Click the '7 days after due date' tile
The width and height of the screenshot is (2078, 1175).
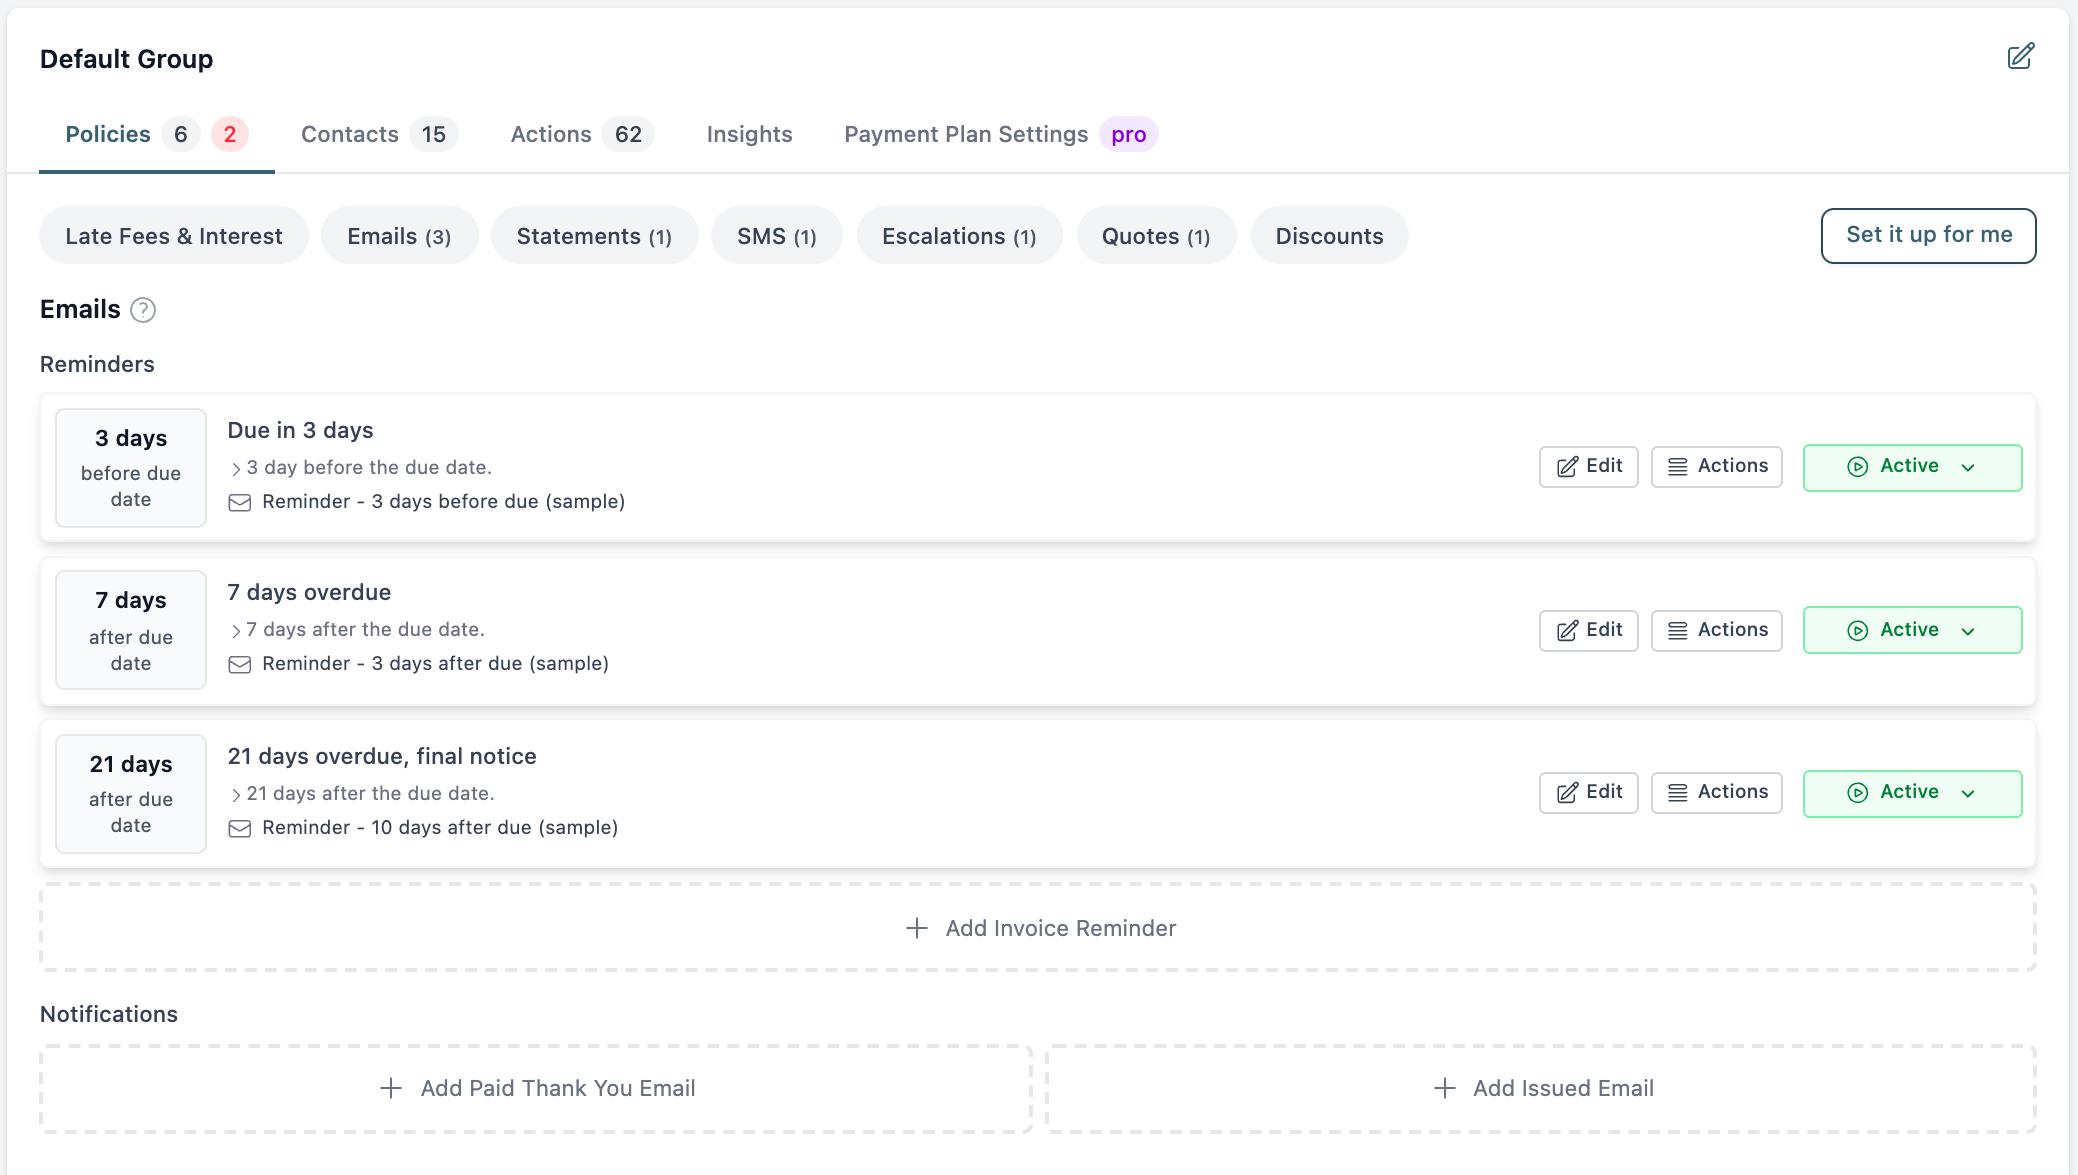click(131, 630)
